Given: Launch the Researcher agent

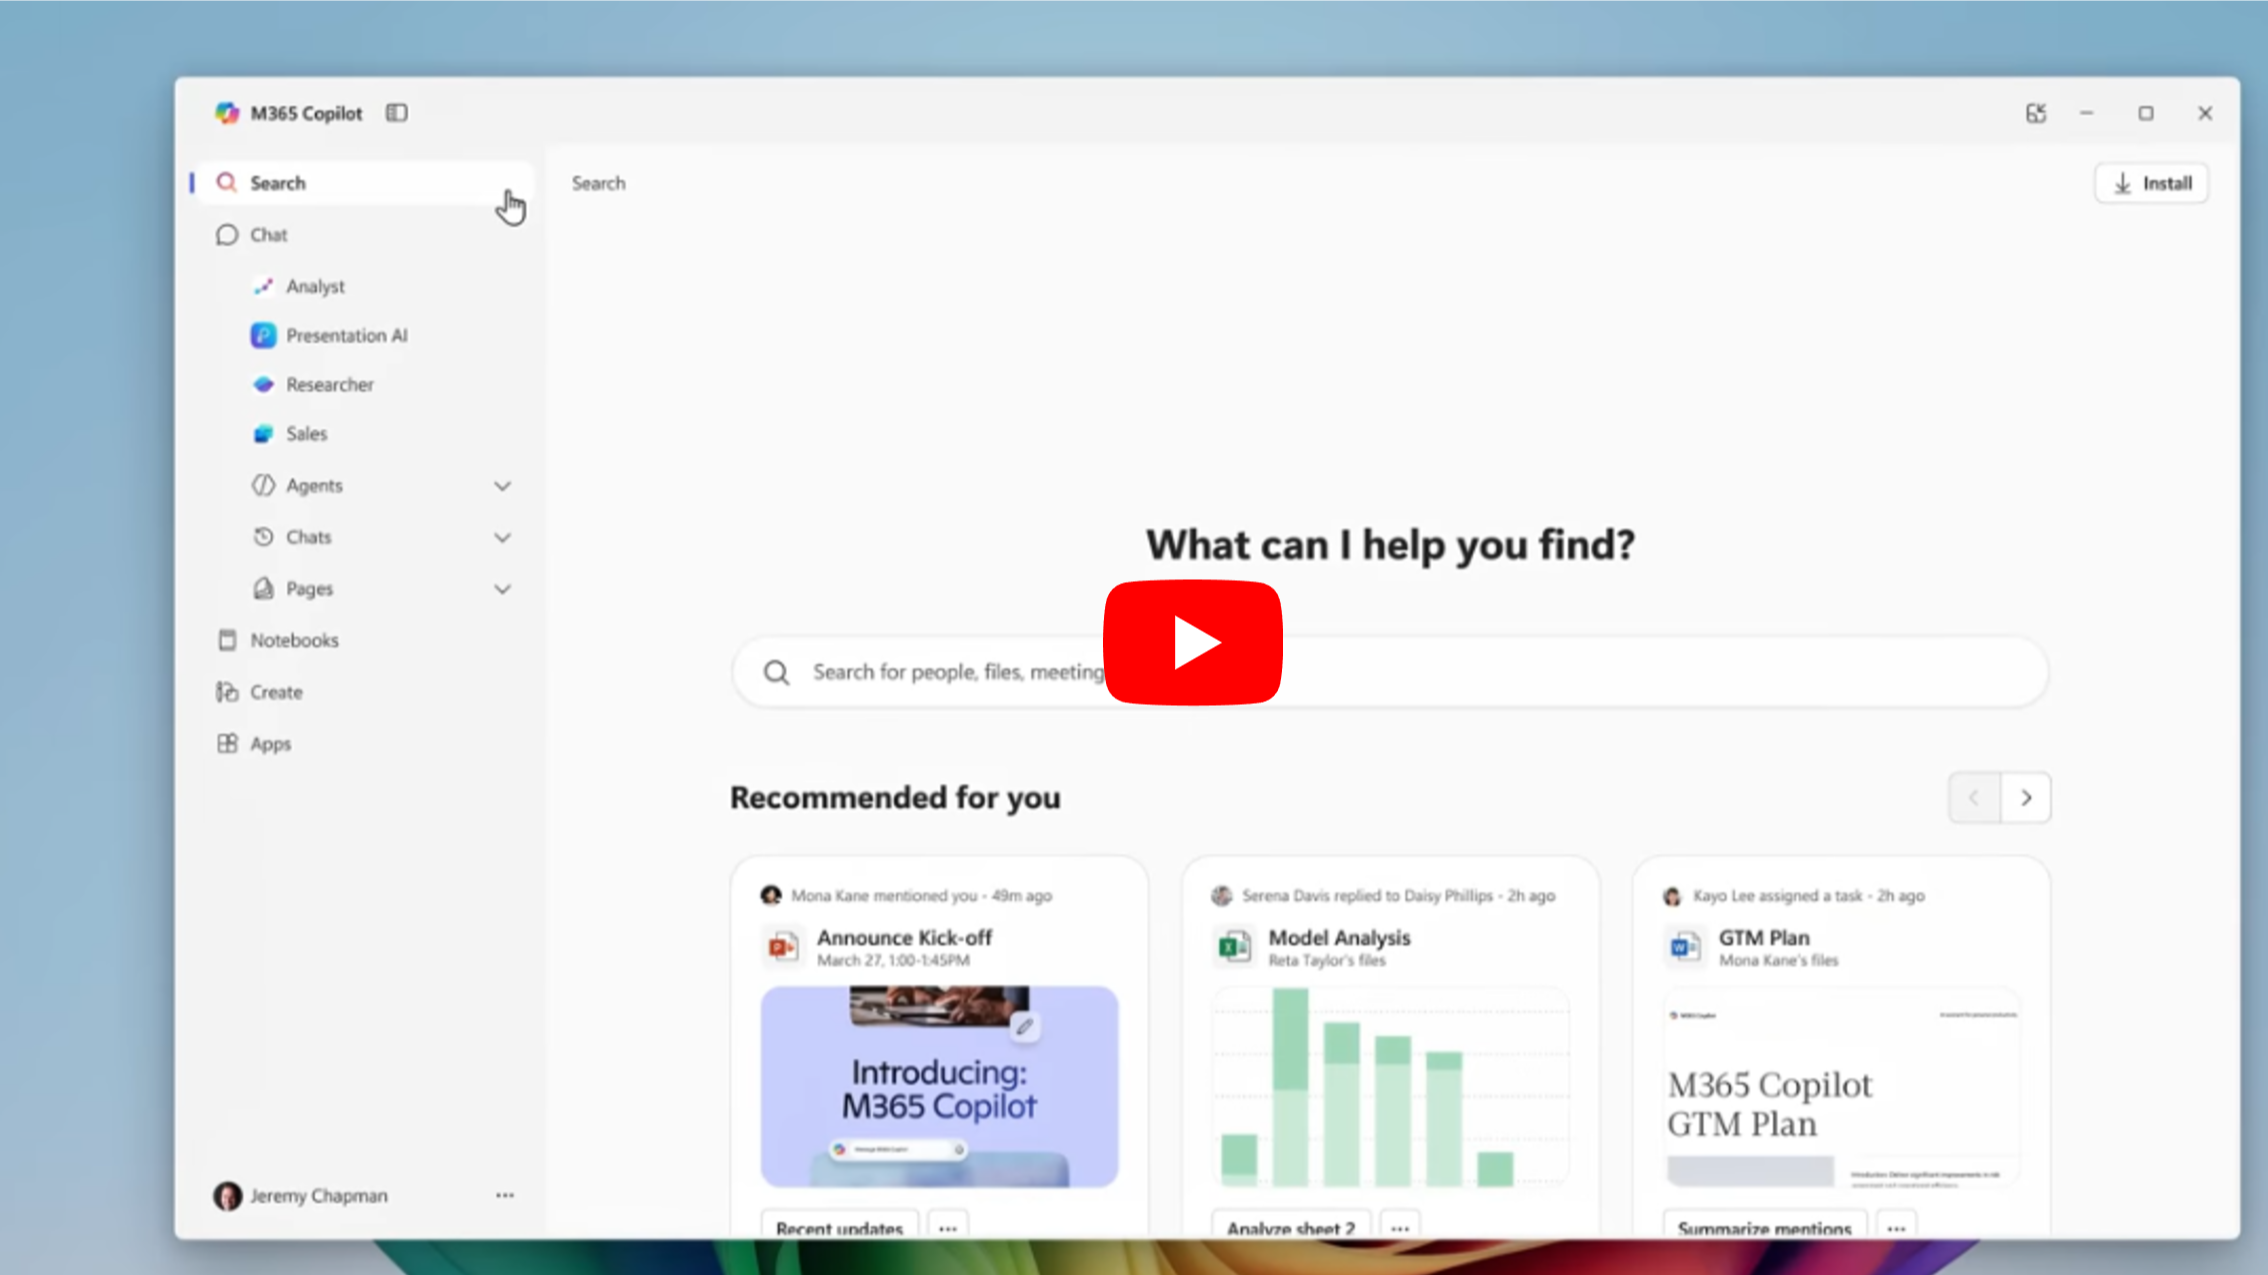Looking at the screenshot, I should [329, 385].
